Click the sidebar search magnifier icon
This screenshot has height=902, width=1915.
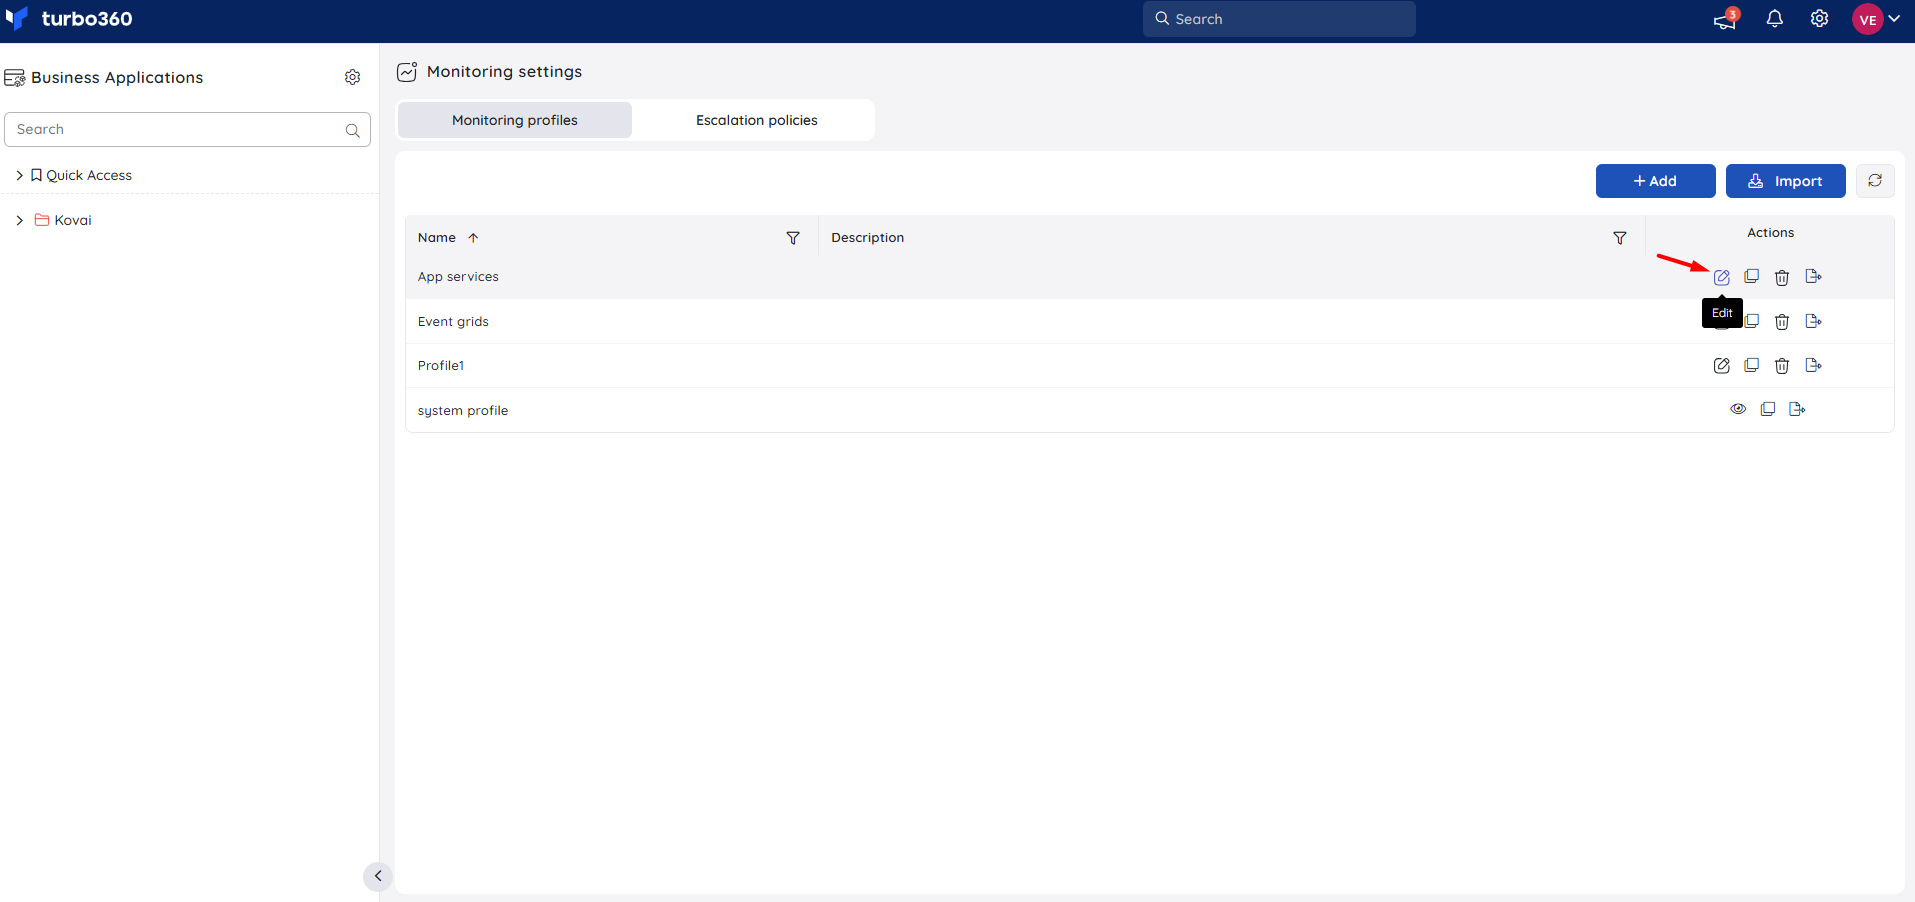coord(352,130)
